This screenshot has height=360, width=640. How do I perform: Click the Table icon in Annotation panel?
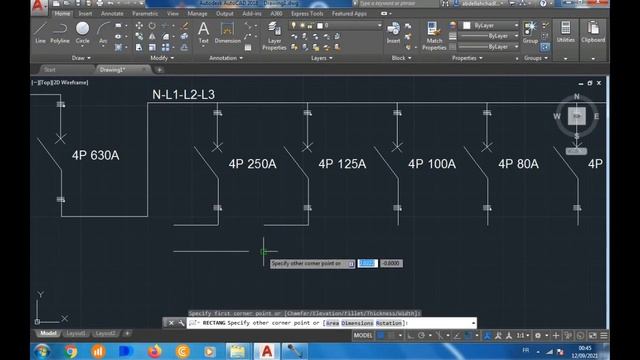point(248,47)
